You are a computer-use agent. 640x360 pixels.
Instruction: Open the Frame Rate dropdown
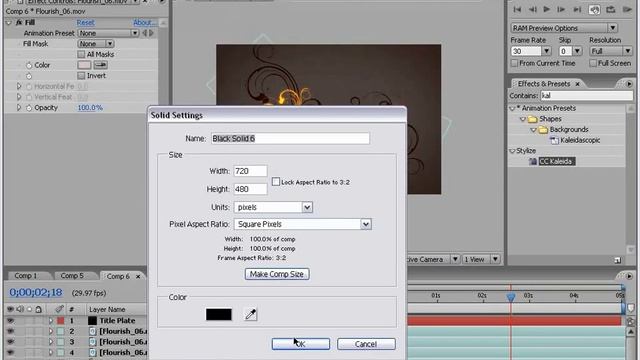[x=546, y=51]
